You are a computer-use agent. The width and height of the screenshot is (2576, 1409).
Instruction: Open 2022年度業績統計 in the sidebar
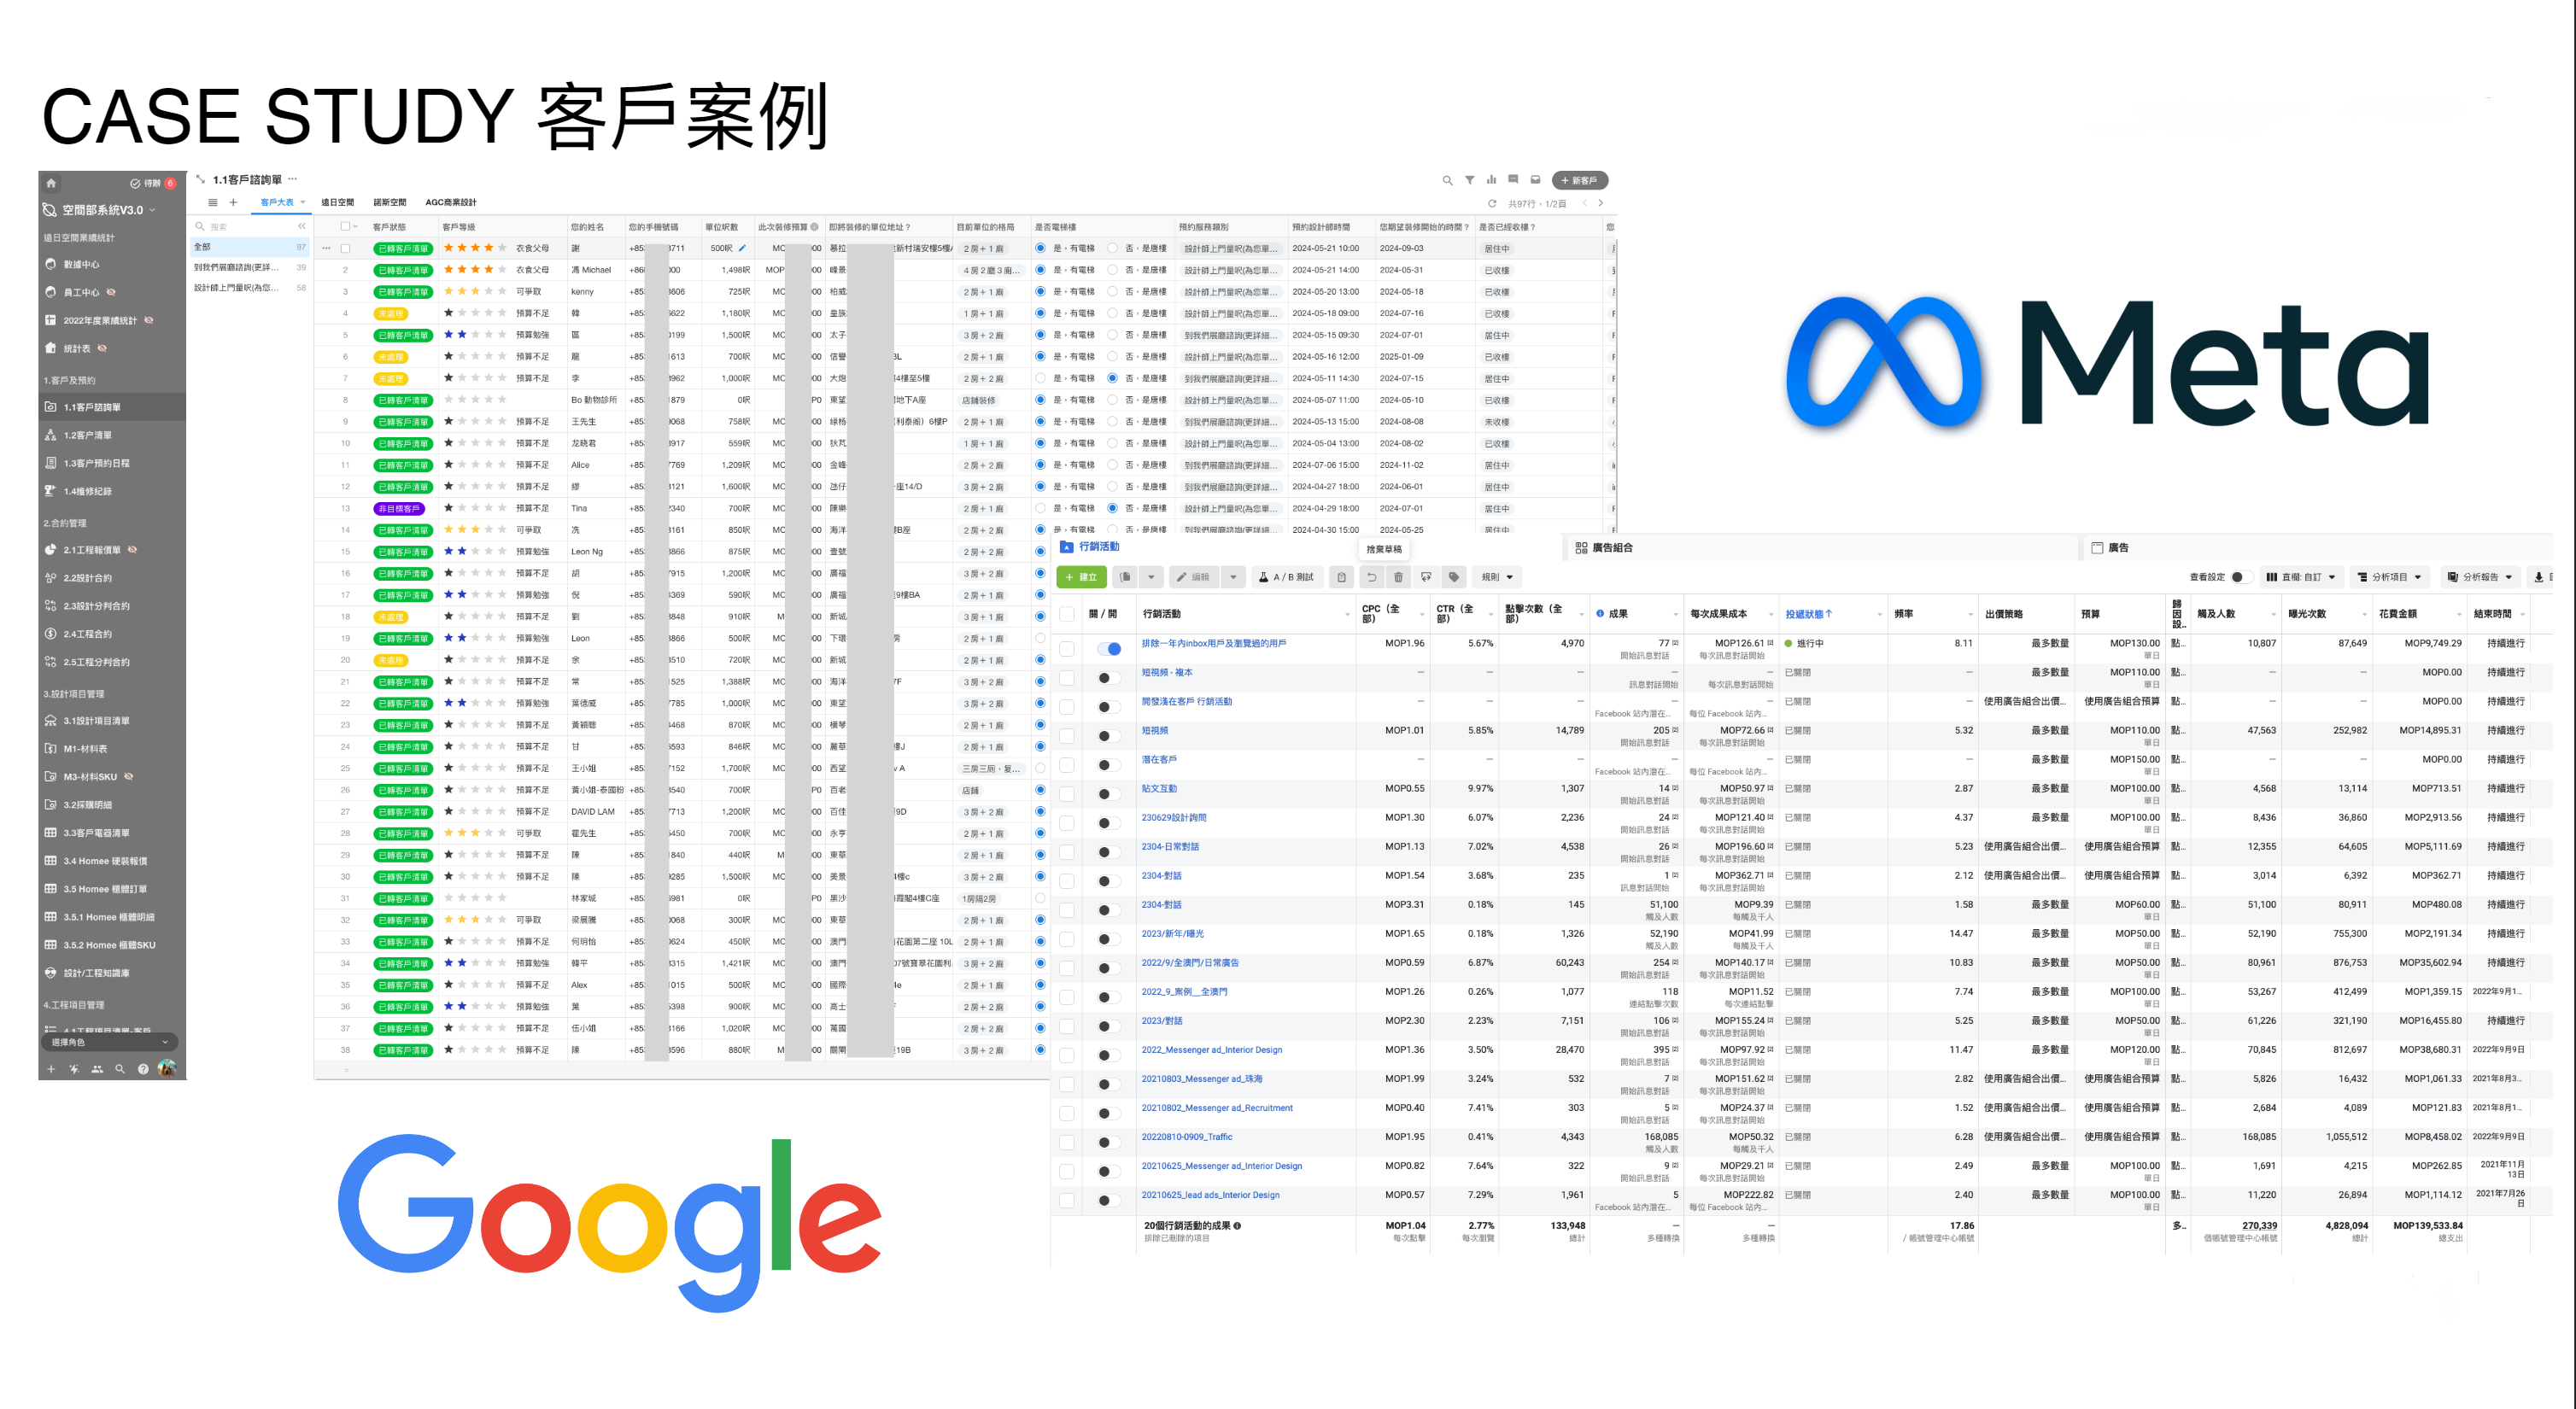click(99, 321)
